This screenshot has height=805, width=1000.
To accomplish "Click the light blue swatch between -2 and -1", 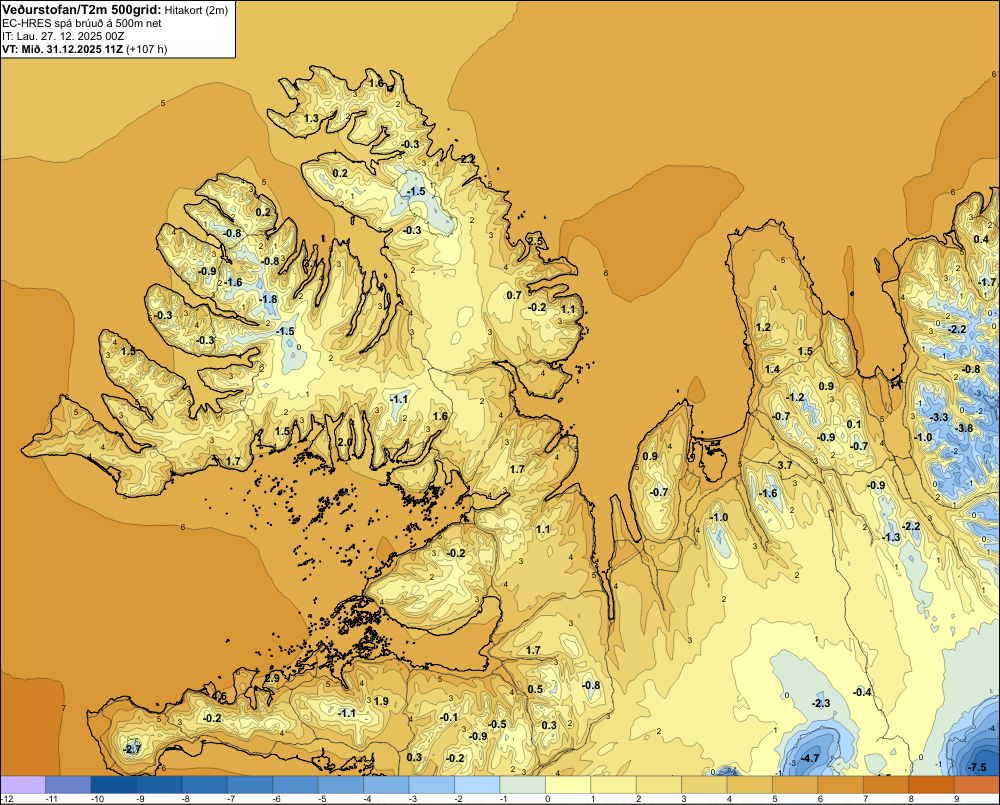I will click(477, 785).
